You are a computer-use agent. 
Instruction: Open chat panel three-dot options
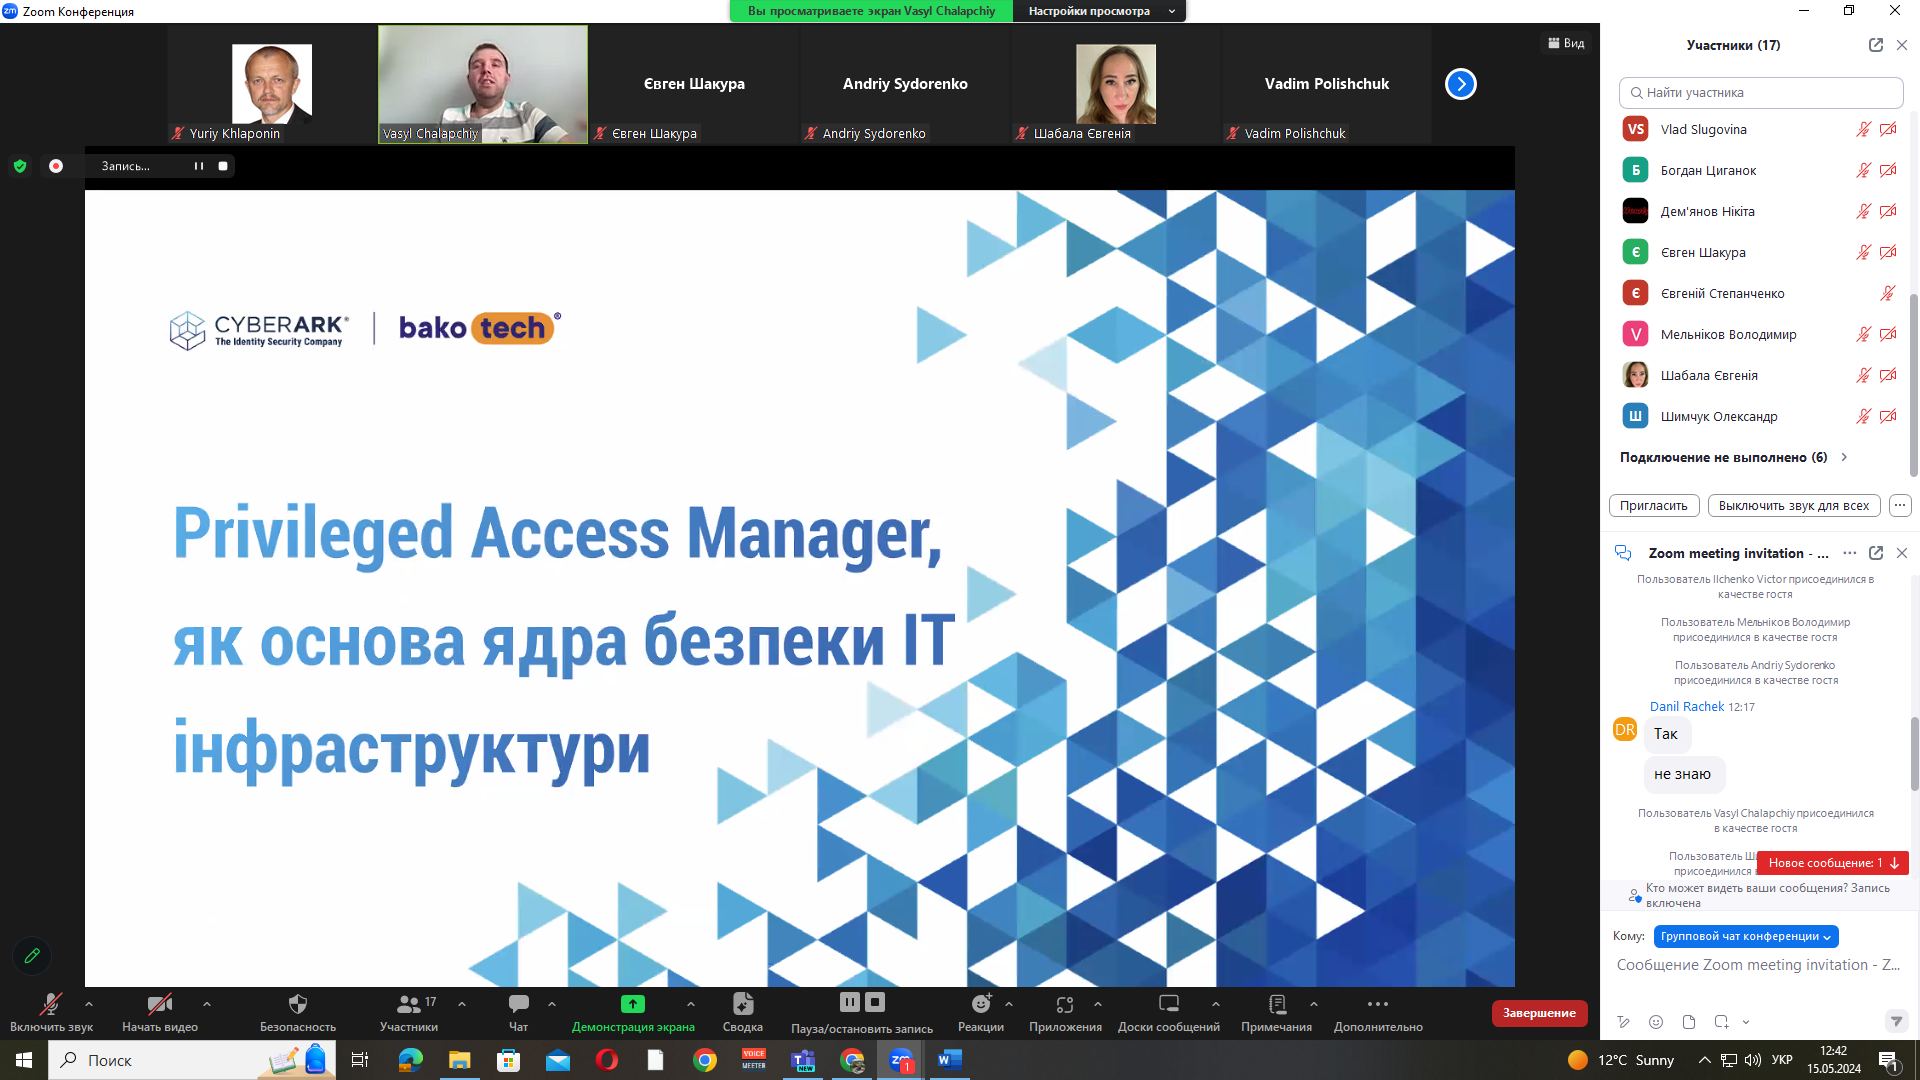1849,553
